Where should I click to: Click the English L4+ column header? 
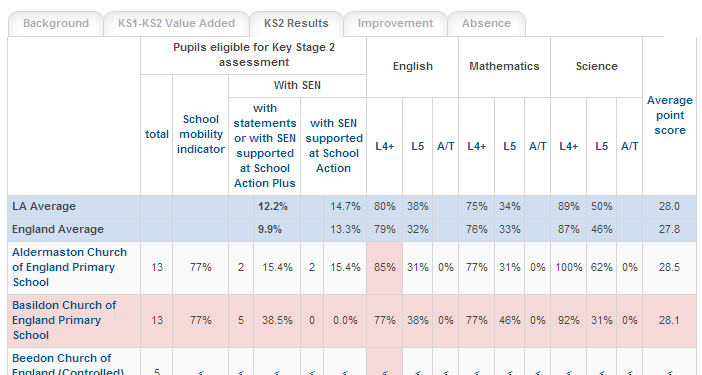coord(385,146)
